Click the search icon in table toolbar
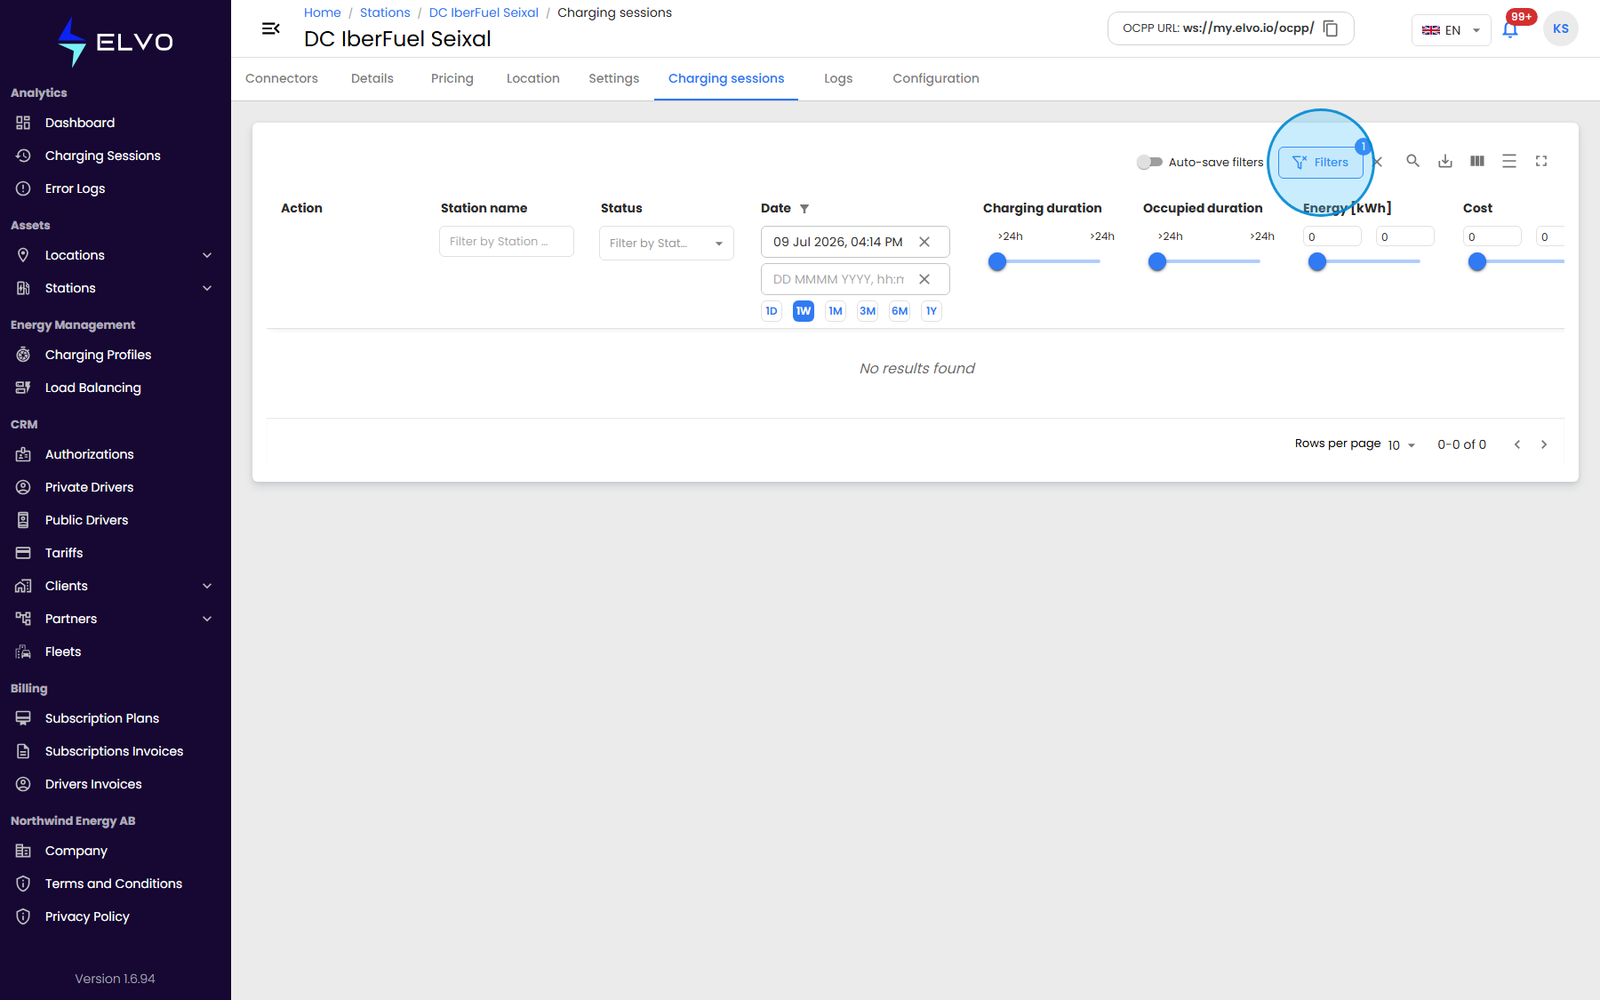The width and height of the screenshot is (1600, 1000). 1413,161
